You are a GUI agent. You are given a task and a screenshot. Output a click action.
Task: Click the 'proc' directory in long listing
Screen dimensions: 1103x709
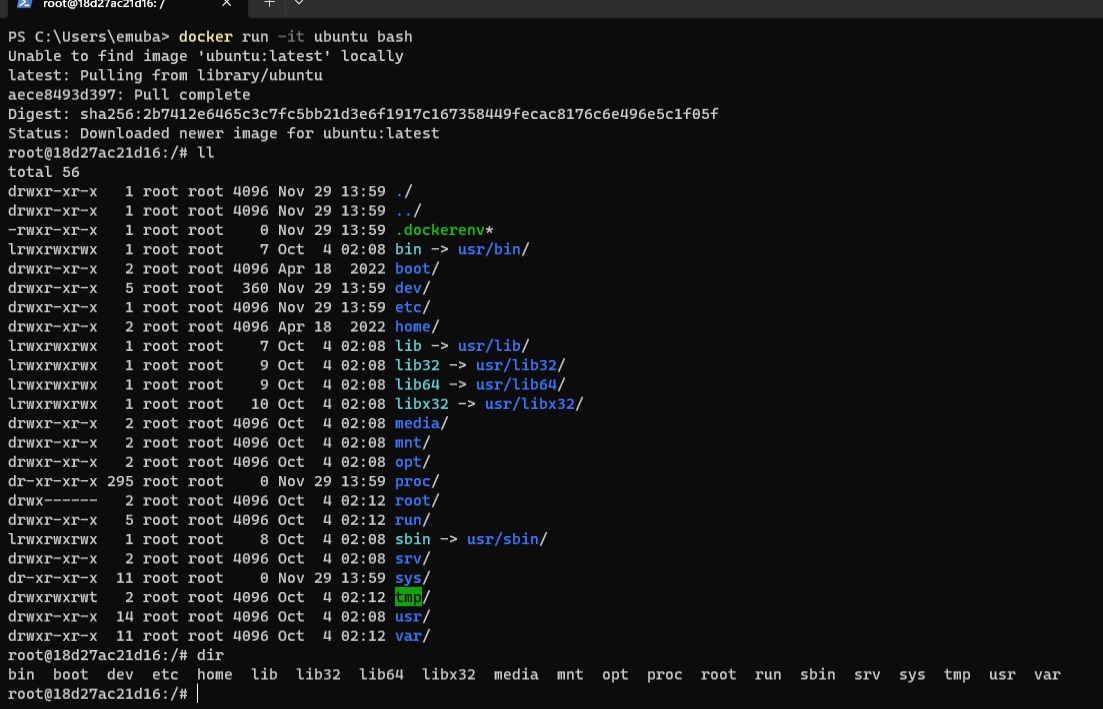tap(412, 481)
